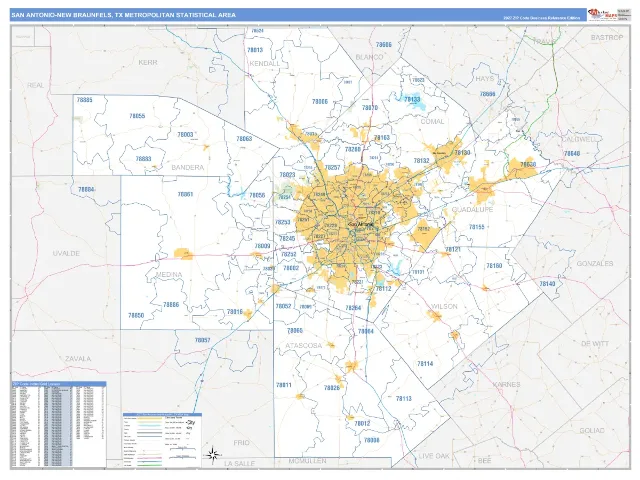Click ZIP code 78121 label
This screenshot has width=640, height=480.
(x=453, y=249)
